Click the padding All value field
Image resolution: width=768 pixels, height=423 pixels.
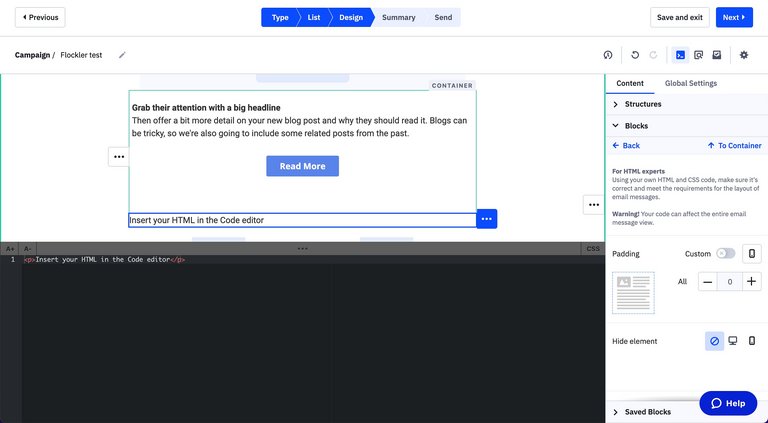click(729, 282)
